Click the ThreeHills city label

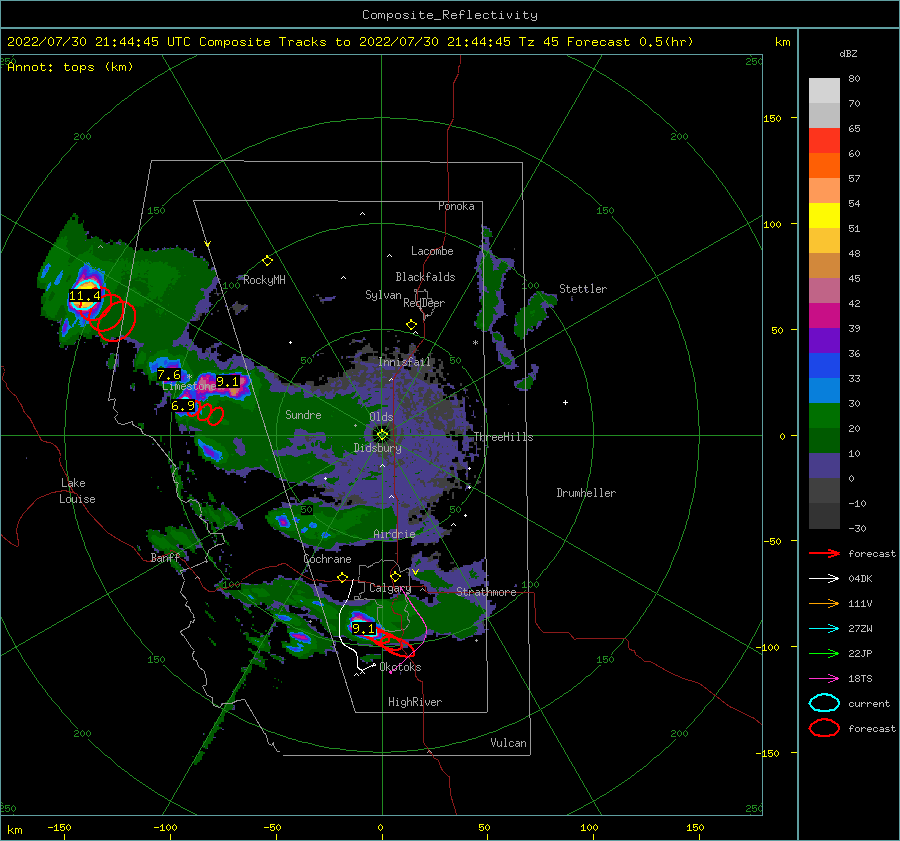coord(503,437)
